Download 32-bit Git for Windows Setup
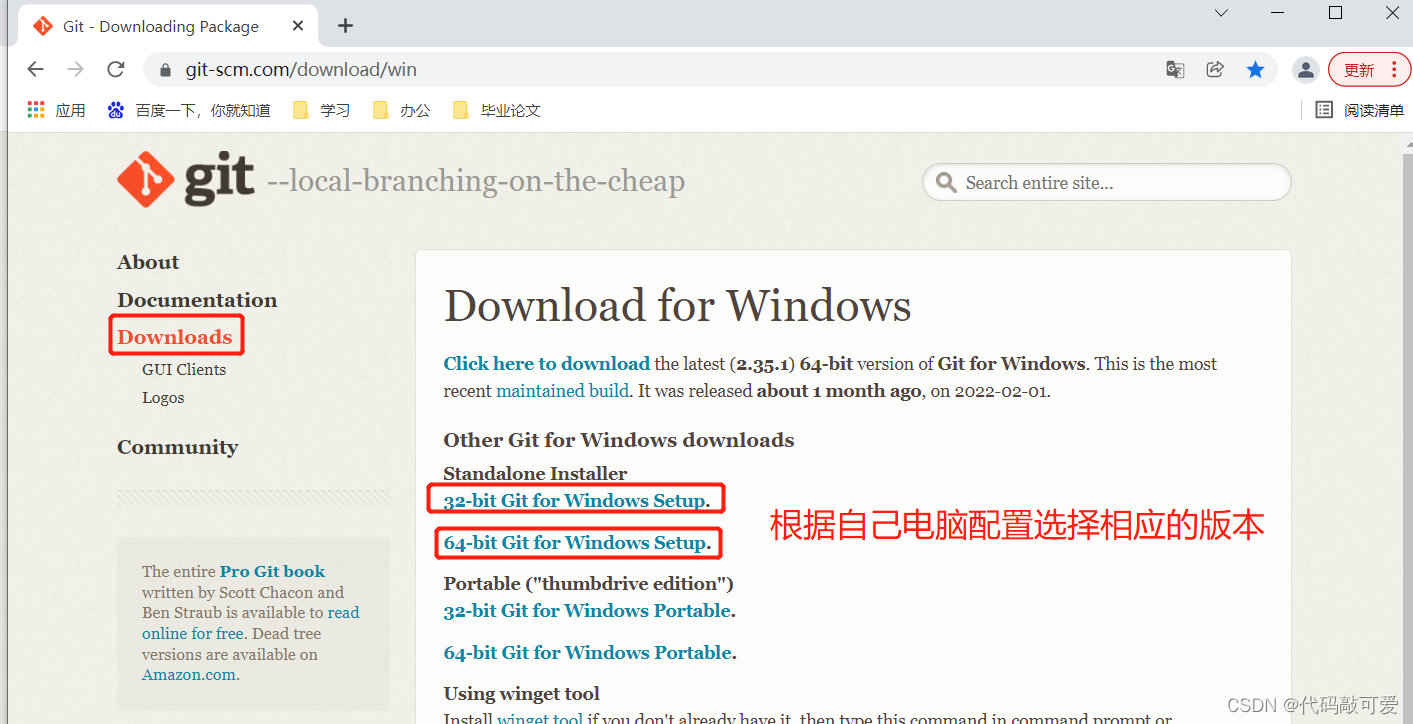1413x724 pixels. tap(575, 501)
